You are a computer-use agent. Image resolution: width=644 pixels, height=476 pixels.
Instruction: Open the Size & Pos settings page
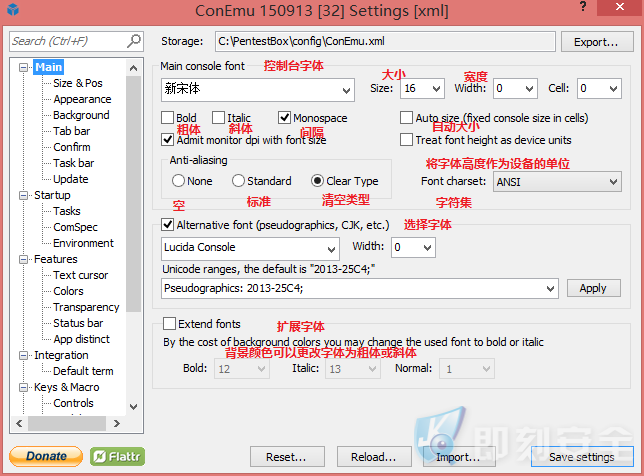78,83
